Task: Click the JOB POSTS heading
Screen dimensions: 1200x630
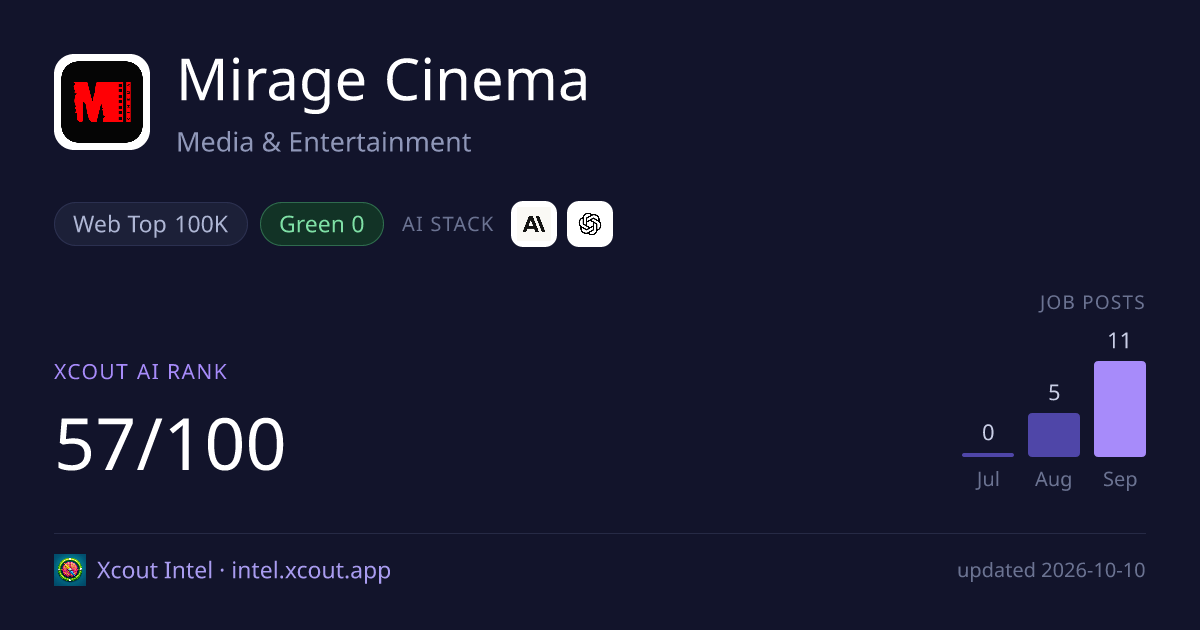Action: point(1092,303)
